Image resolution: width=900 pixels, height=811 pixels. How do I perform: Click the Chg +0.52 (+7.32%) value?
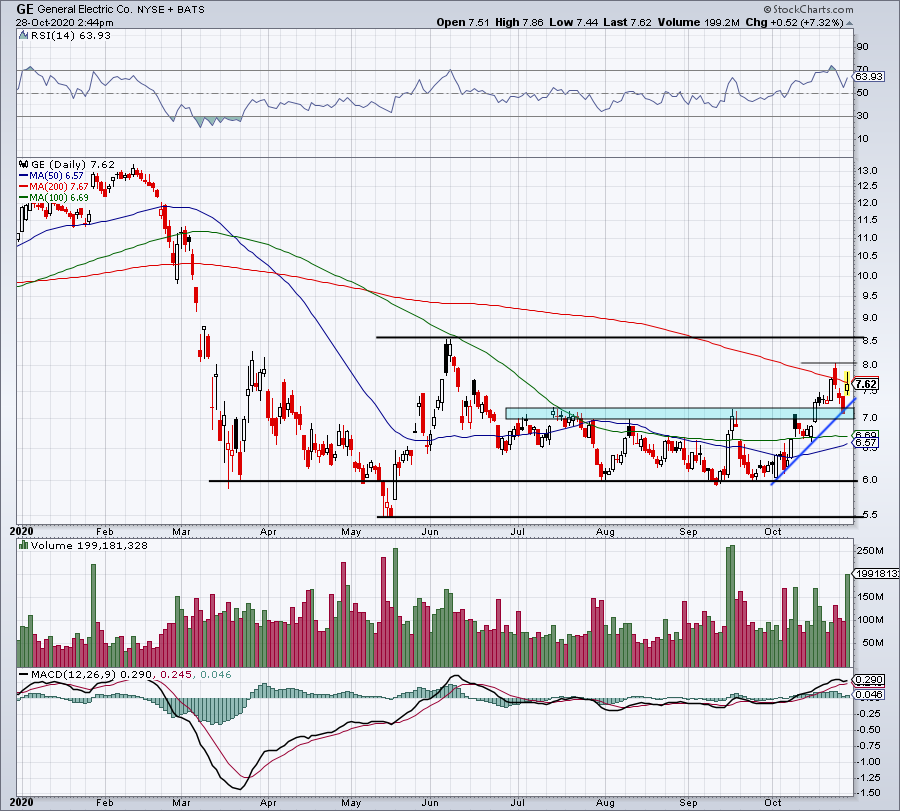795,22
